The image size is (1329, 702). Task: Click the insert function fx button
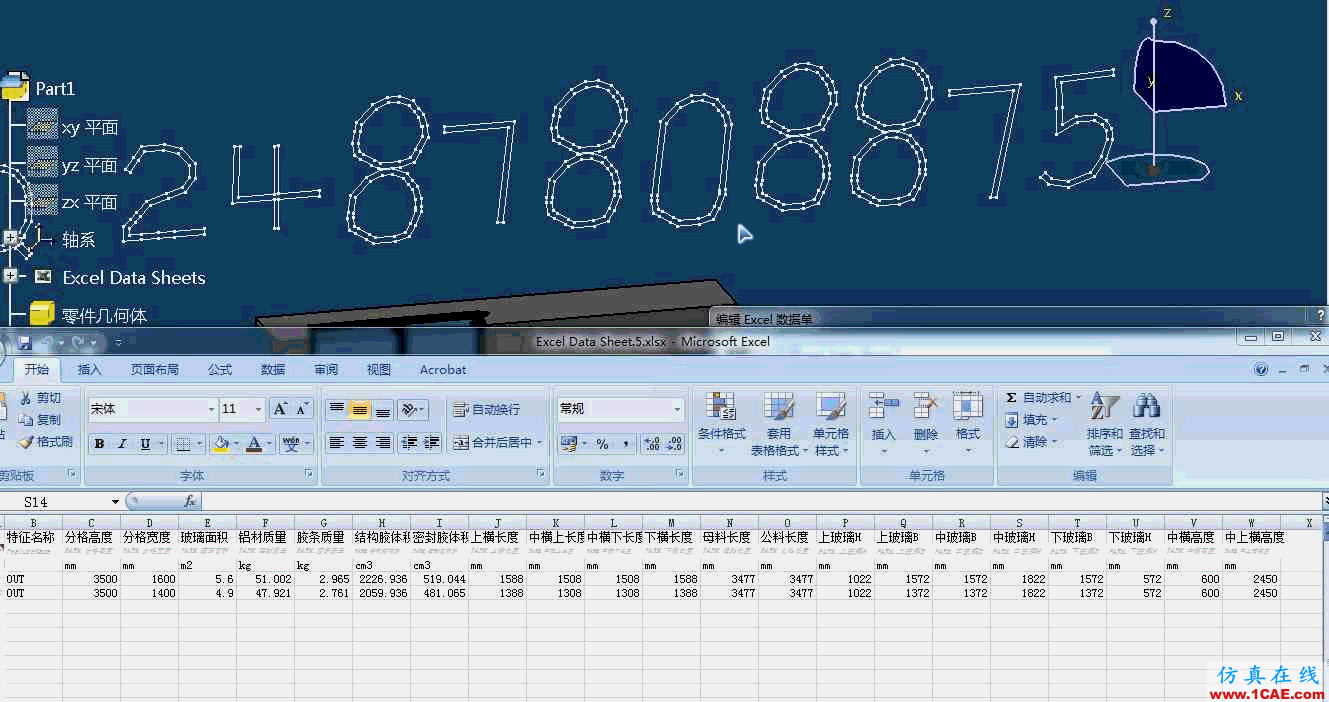coord(190,501)
